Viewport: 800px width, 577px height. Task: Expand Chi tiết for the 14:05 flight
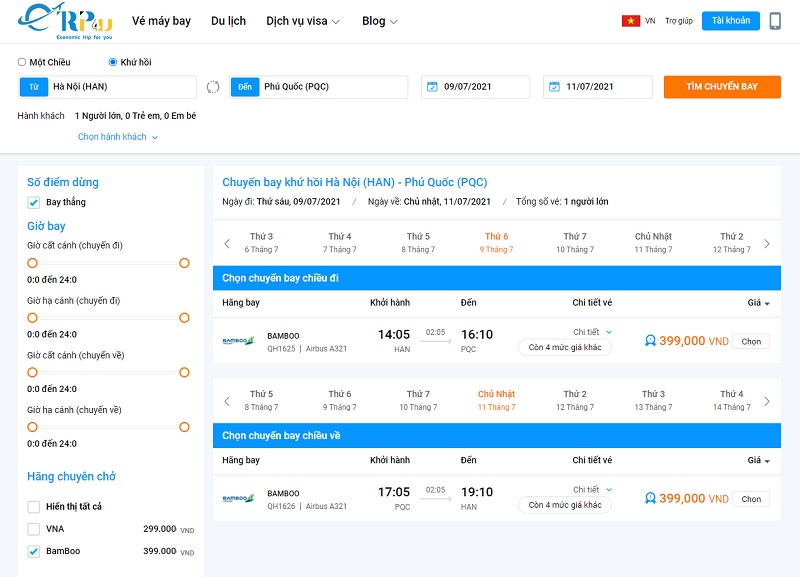pyautogui.click(x=592, y=332)
